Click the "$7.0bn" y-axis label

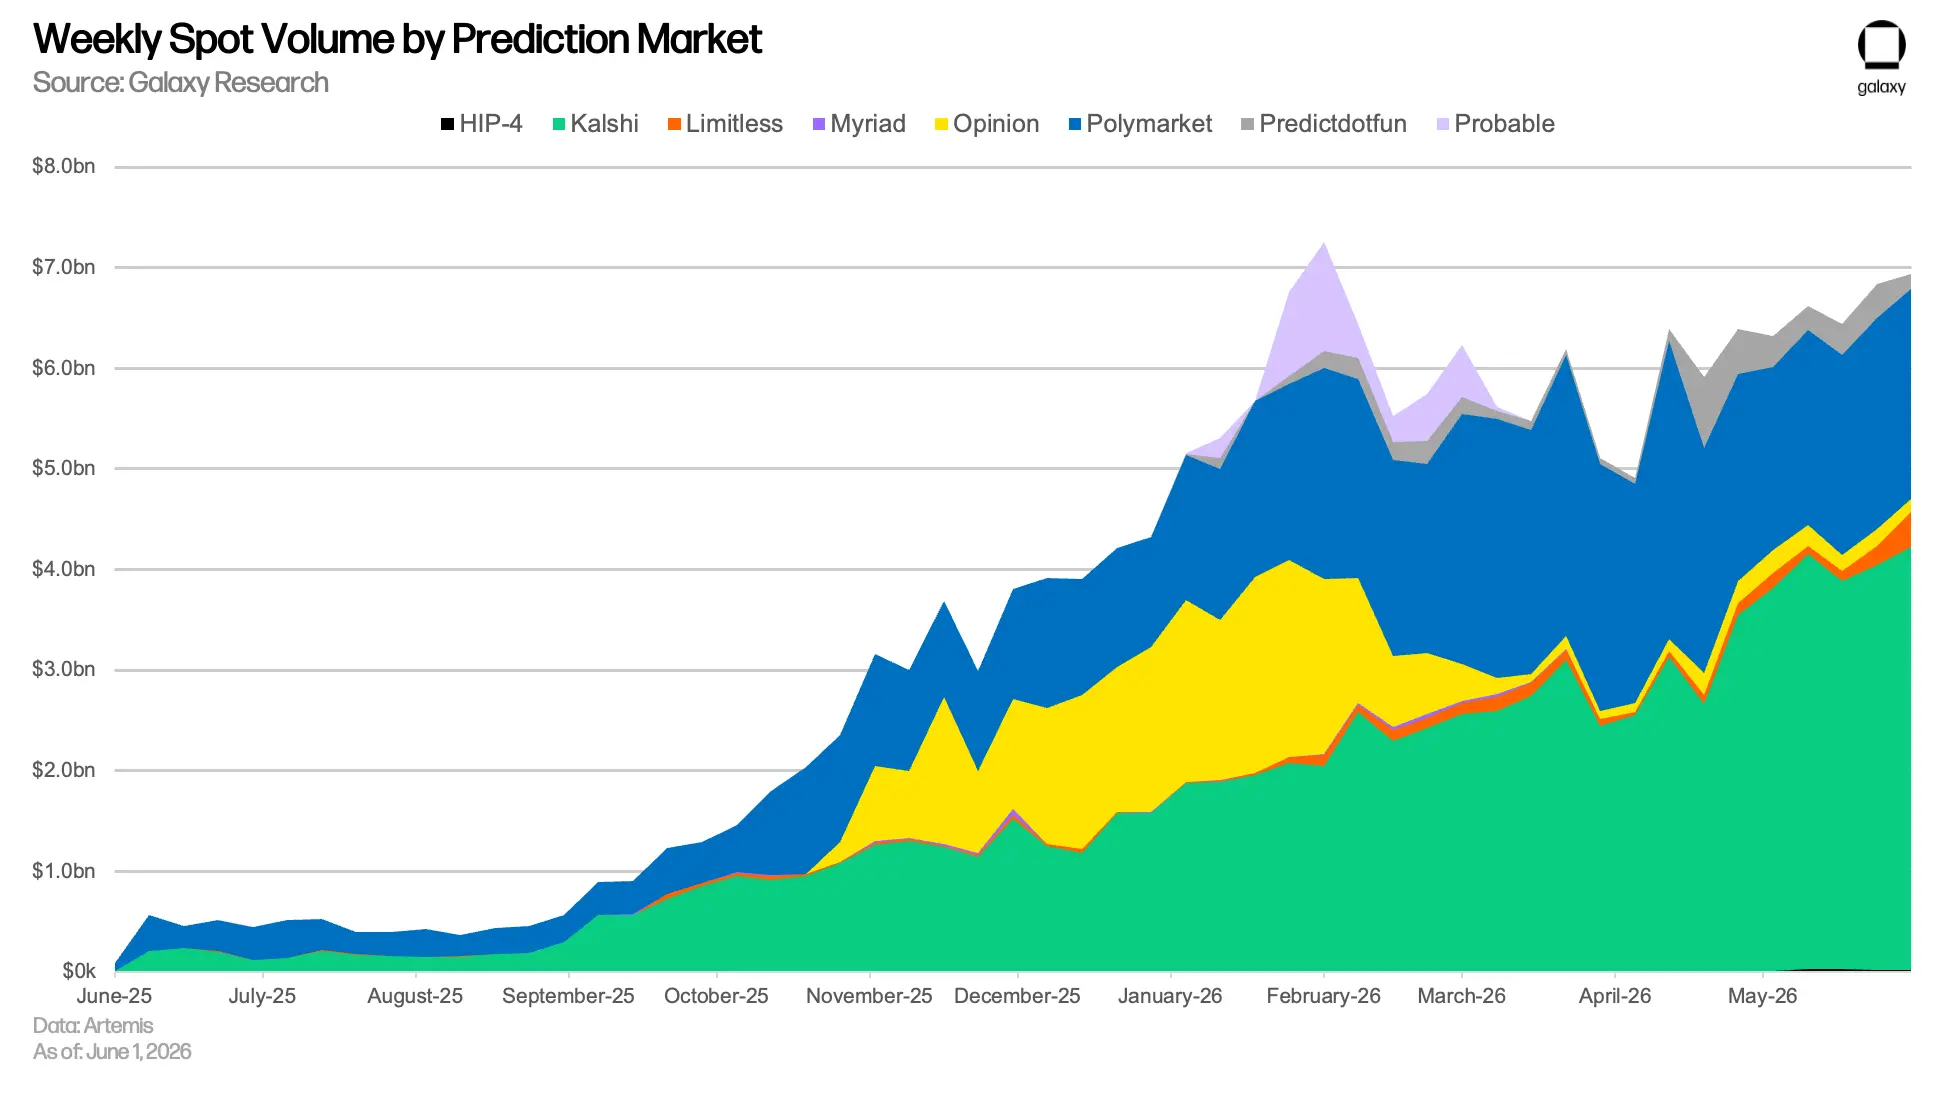tap(64, 267)
